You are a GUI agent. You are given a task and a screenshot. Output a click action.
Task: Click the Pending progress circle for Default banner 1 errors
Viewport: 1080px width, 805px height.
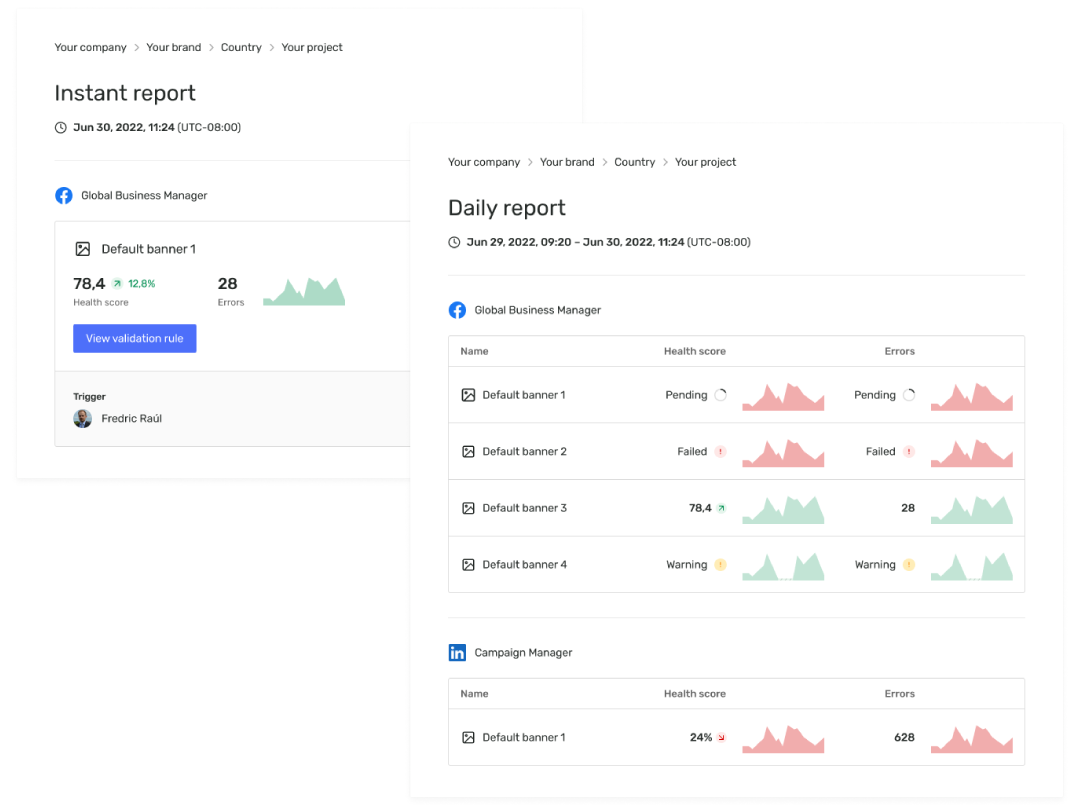[x=908, y=394]
